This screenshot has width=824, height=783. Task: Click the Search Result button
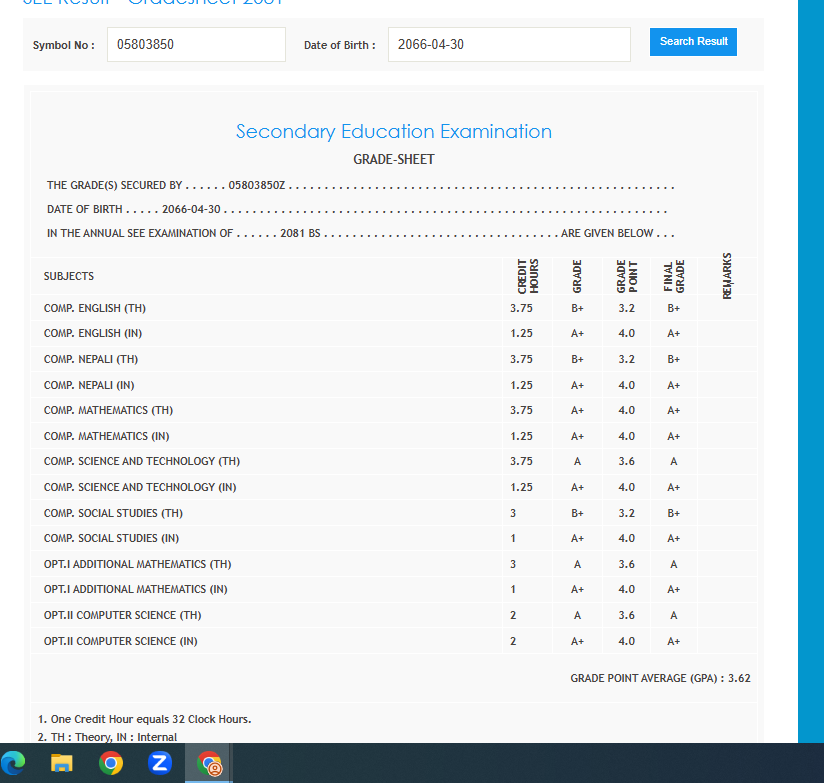tap(693, 42)
